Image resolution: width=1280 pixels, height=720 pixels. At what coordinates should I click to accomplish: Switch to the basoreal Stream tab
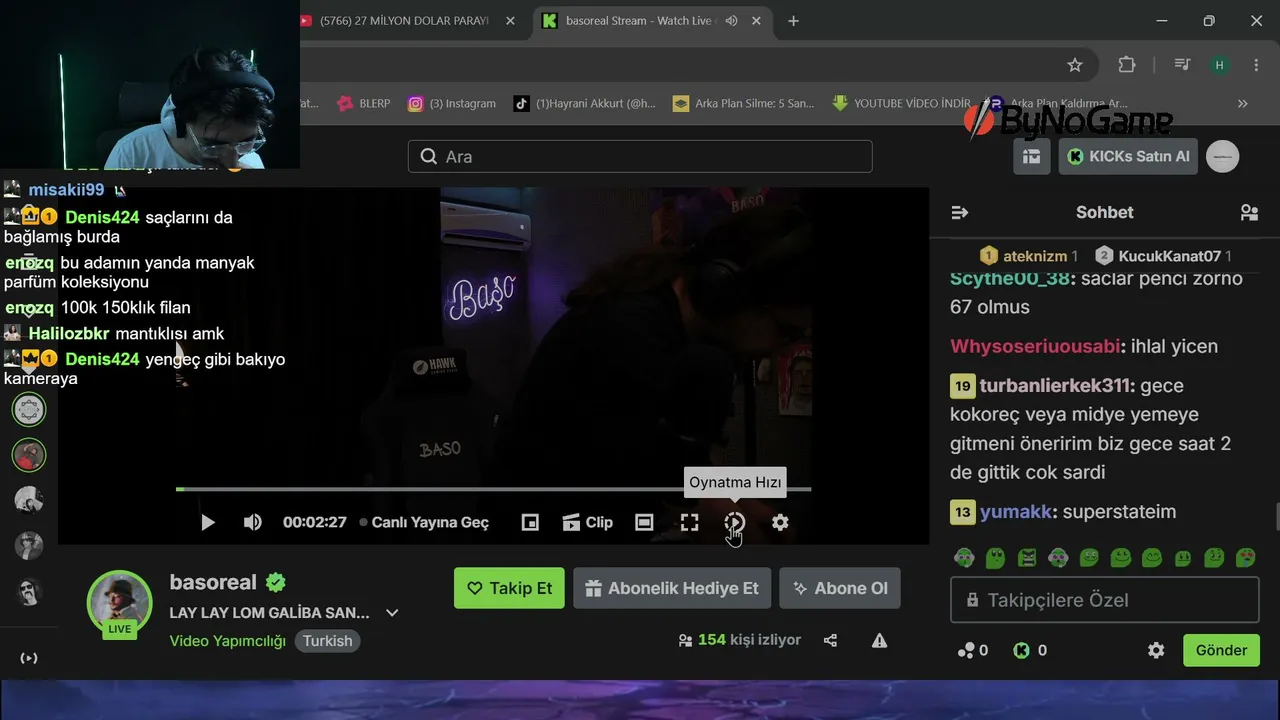click(640, 21)
